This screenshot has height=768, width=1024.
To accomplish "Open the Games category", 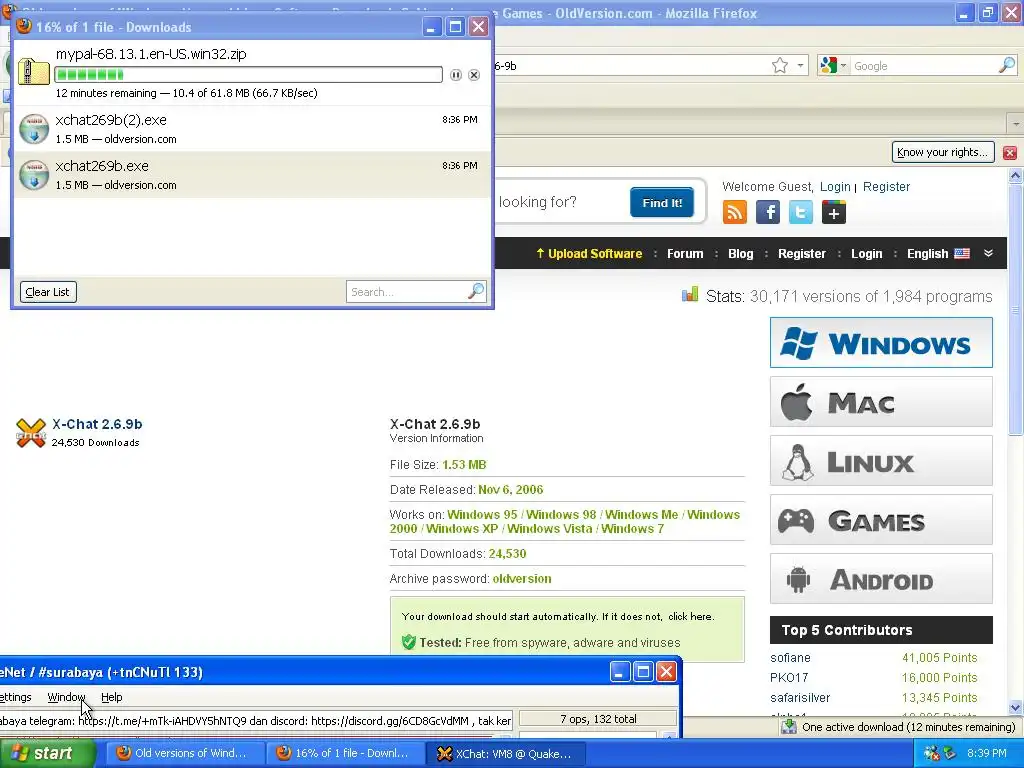I will [881, 520].
